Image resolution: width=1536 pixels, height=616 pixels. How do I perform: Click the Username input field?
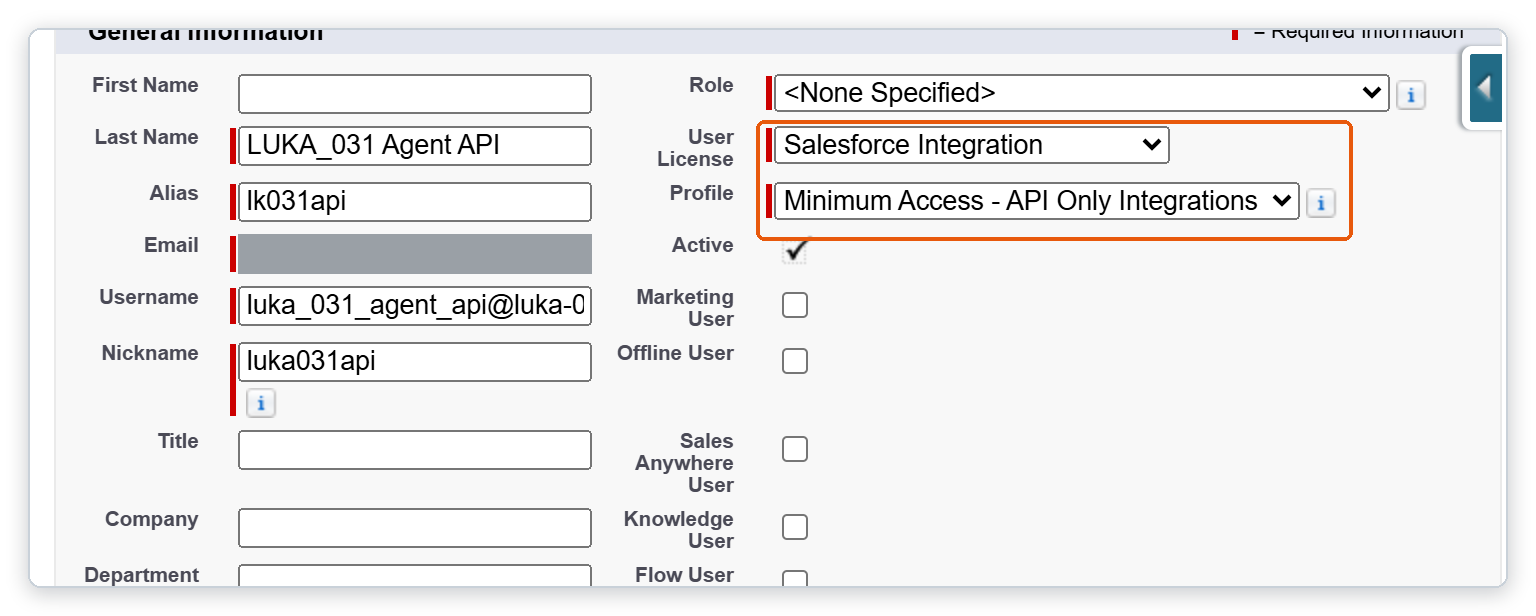[415, 306]
